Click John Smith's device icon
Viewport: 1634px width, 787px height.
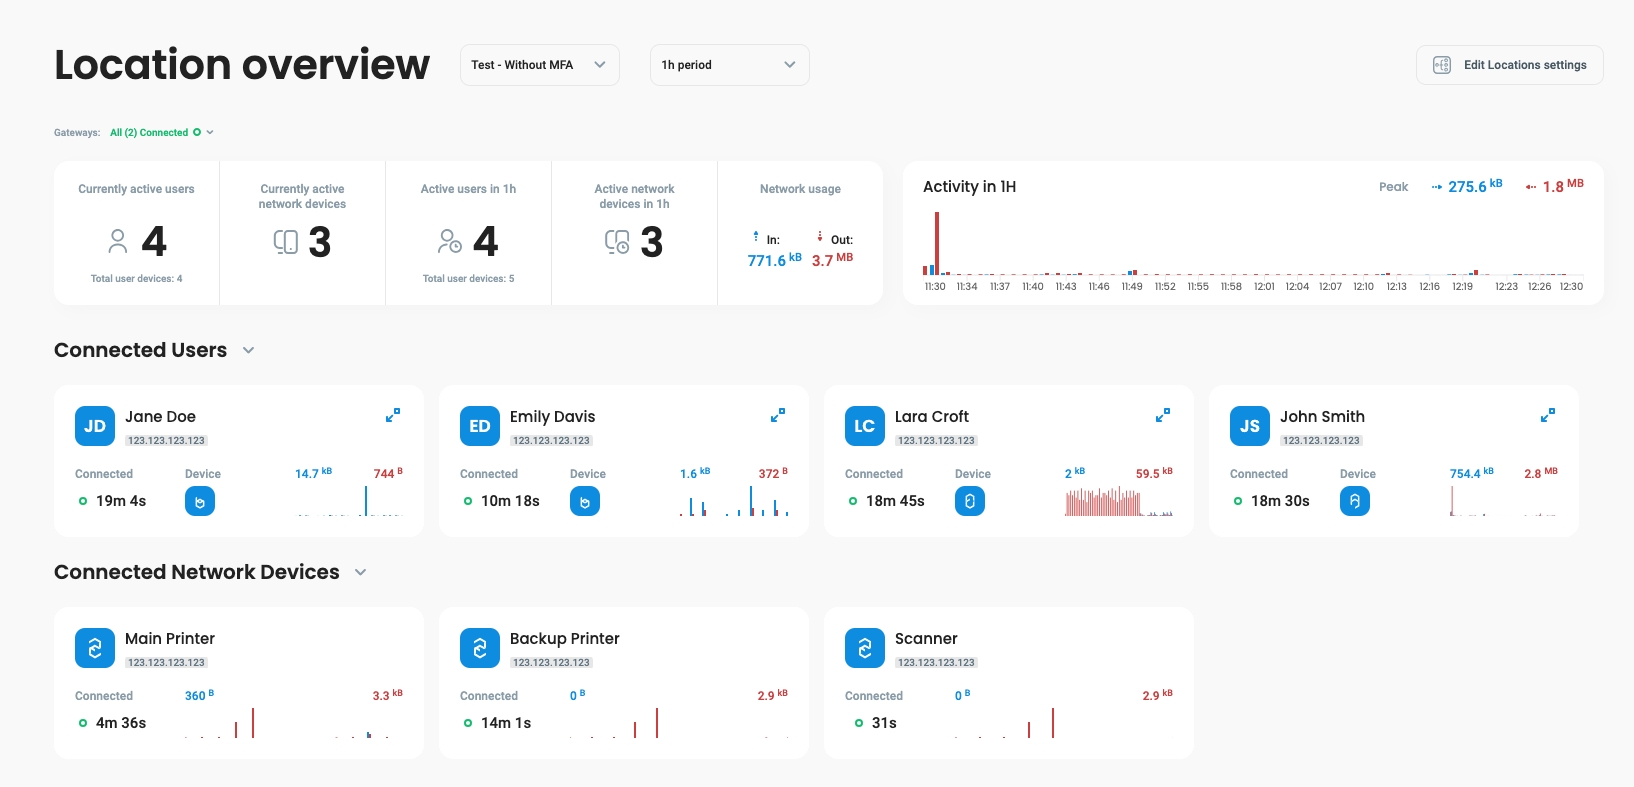tap(1354, 501)
